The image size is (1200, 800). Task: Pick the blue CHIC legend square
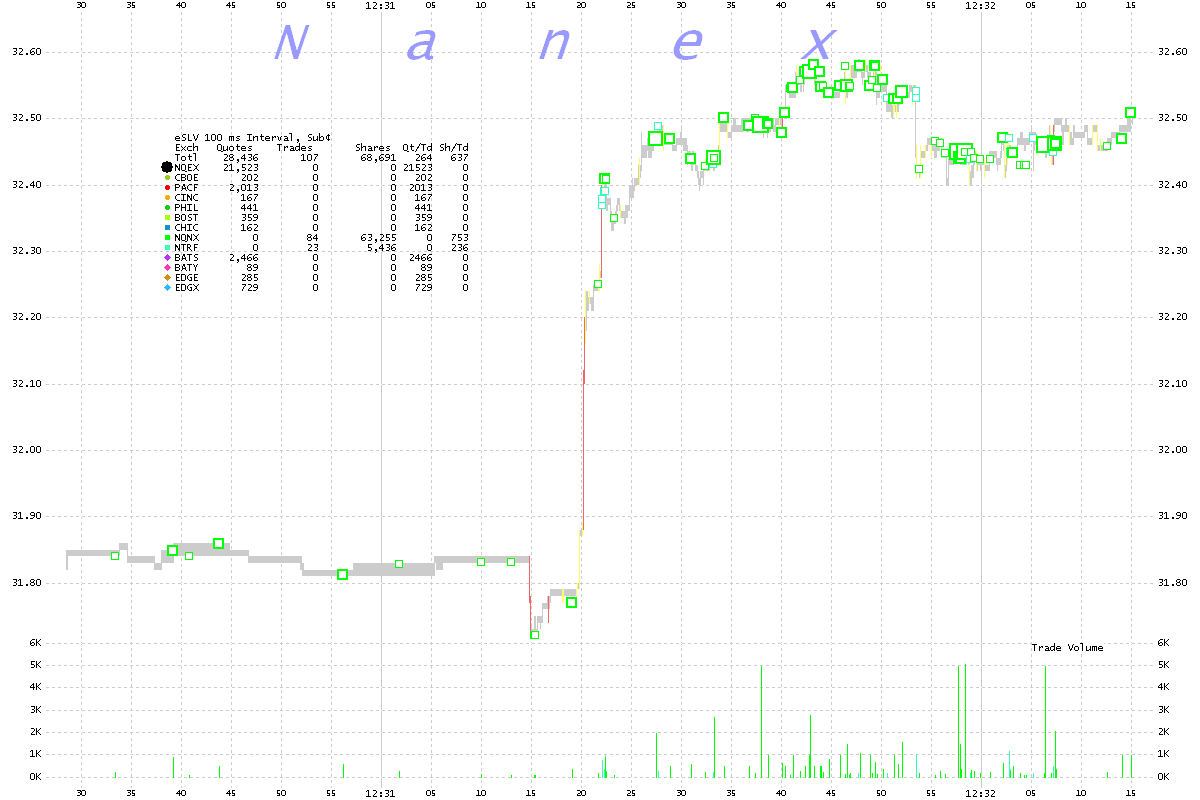(168, 228)
